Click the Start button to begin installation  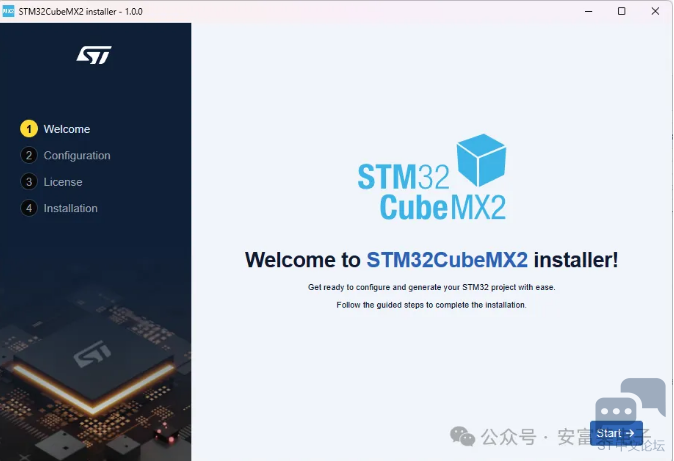coord(616,433)
